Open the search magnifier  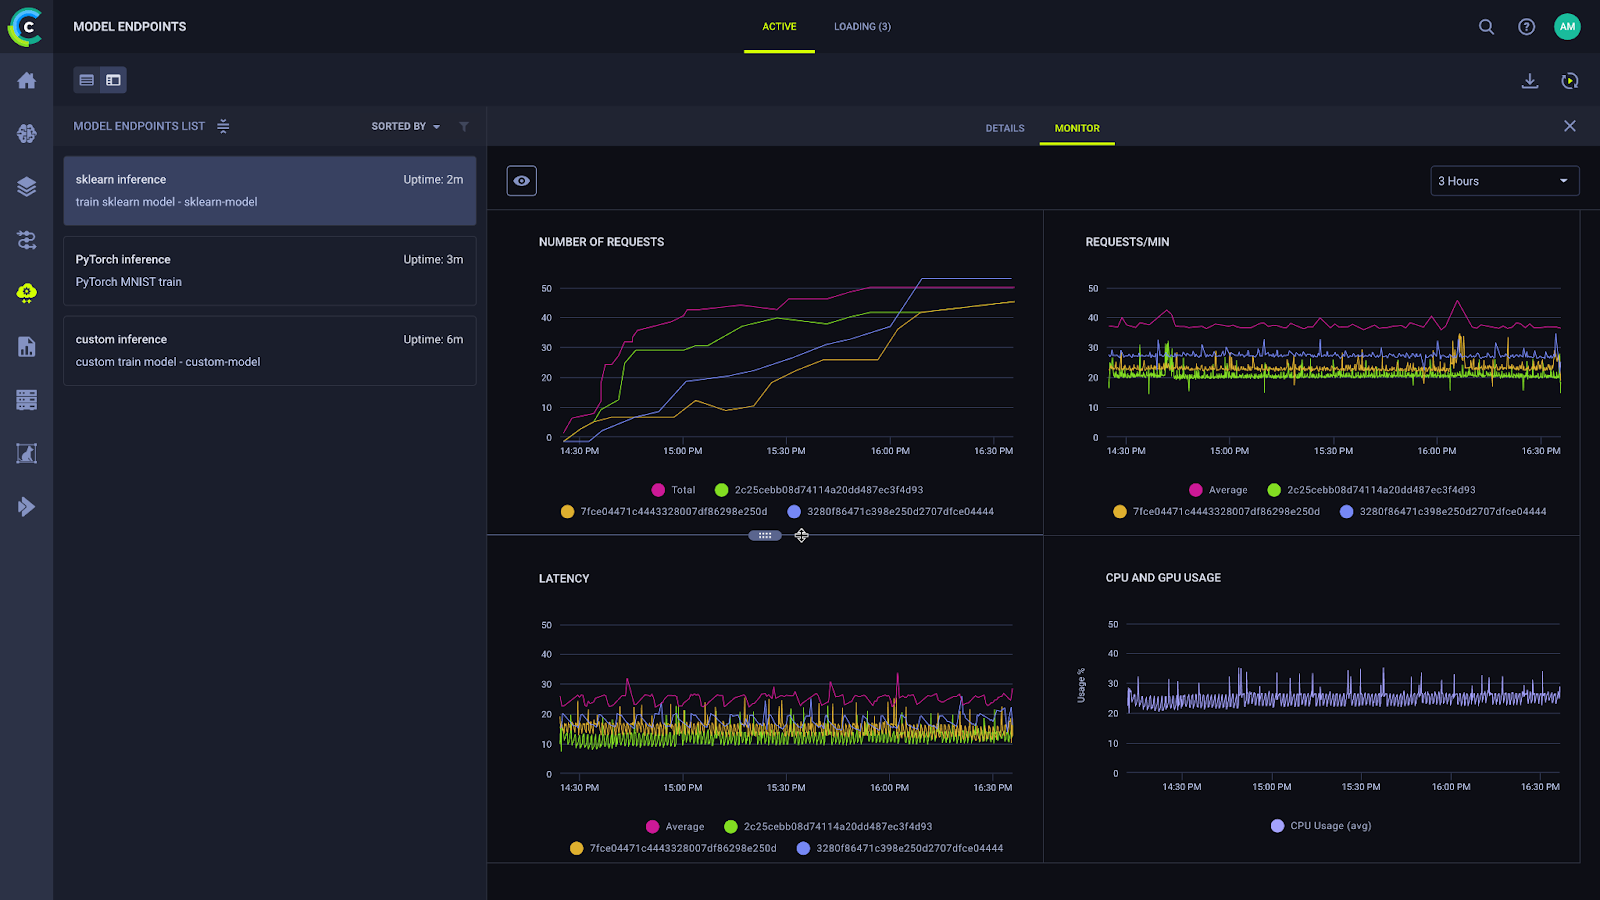click(x=1486, y=27)
